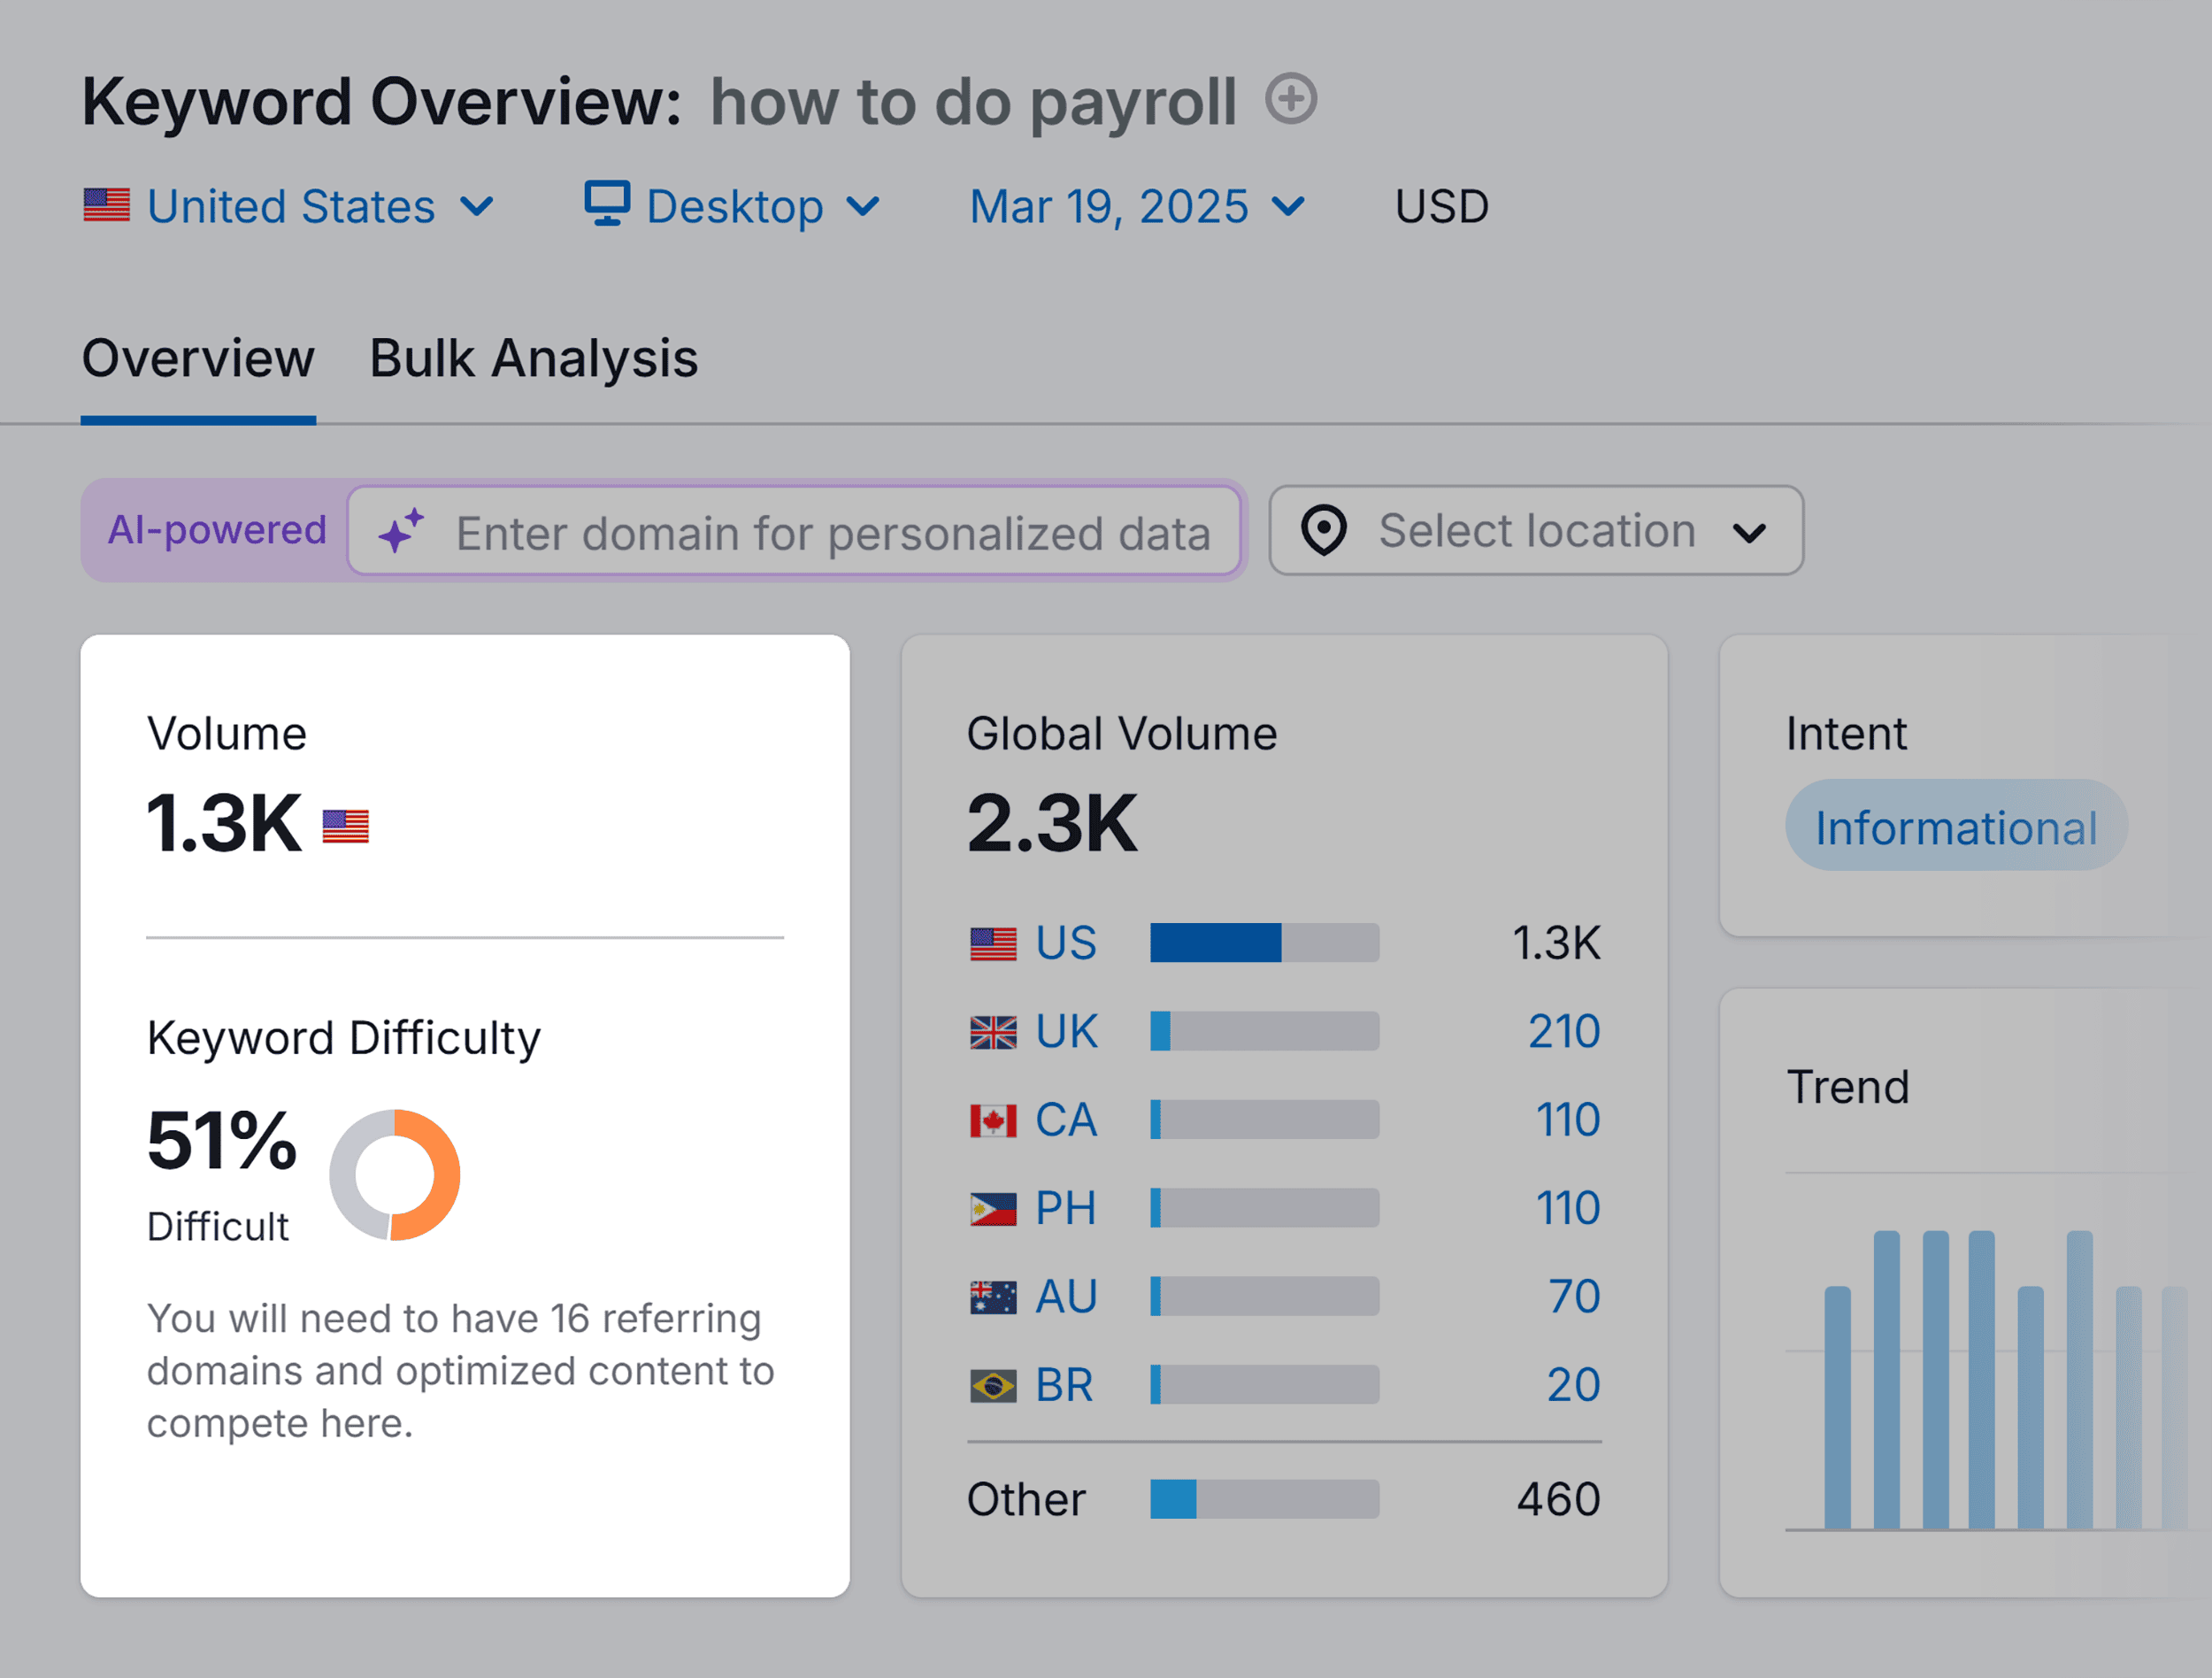This screenshot has width=2212, height=1678.
Task: Click the desktop monitor icon
Action: 607,204
